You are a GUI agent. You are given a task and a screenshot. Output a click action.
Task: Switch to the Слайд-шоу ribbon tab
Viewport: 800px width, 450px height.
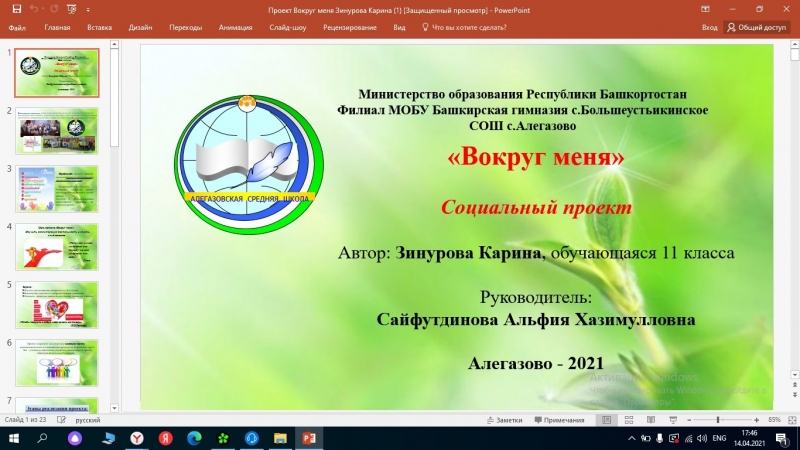[x=288, y=28]
